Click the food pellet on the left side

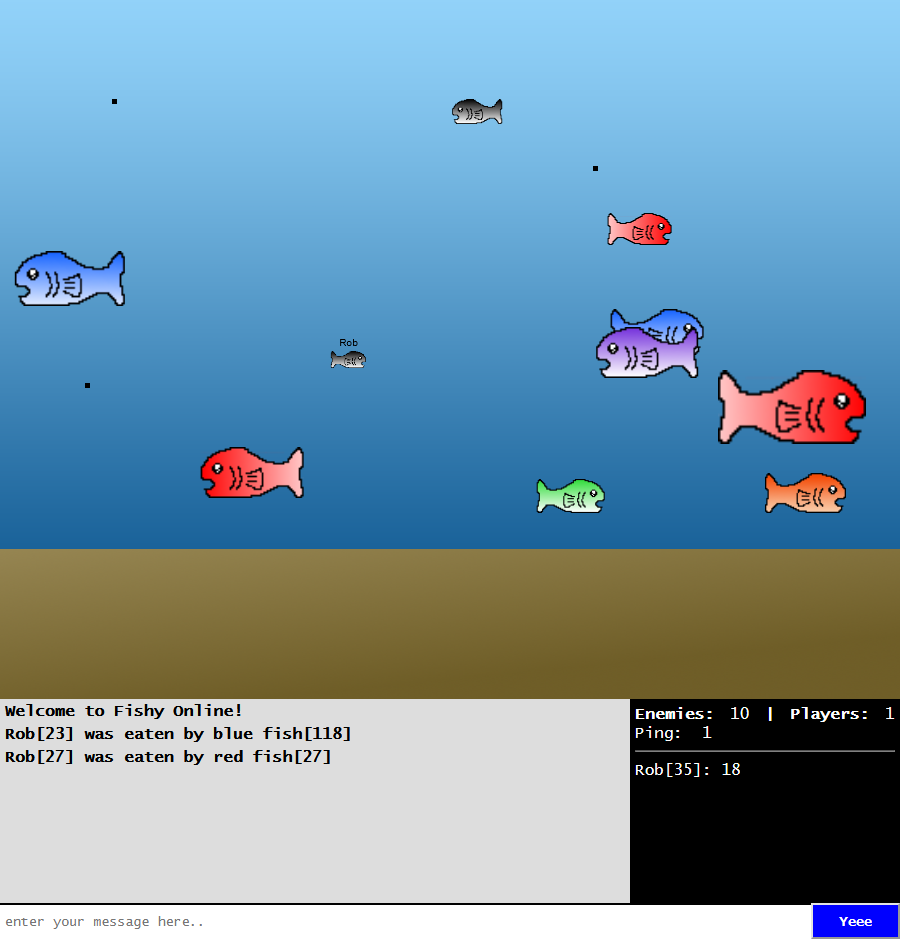coord(87,384)
